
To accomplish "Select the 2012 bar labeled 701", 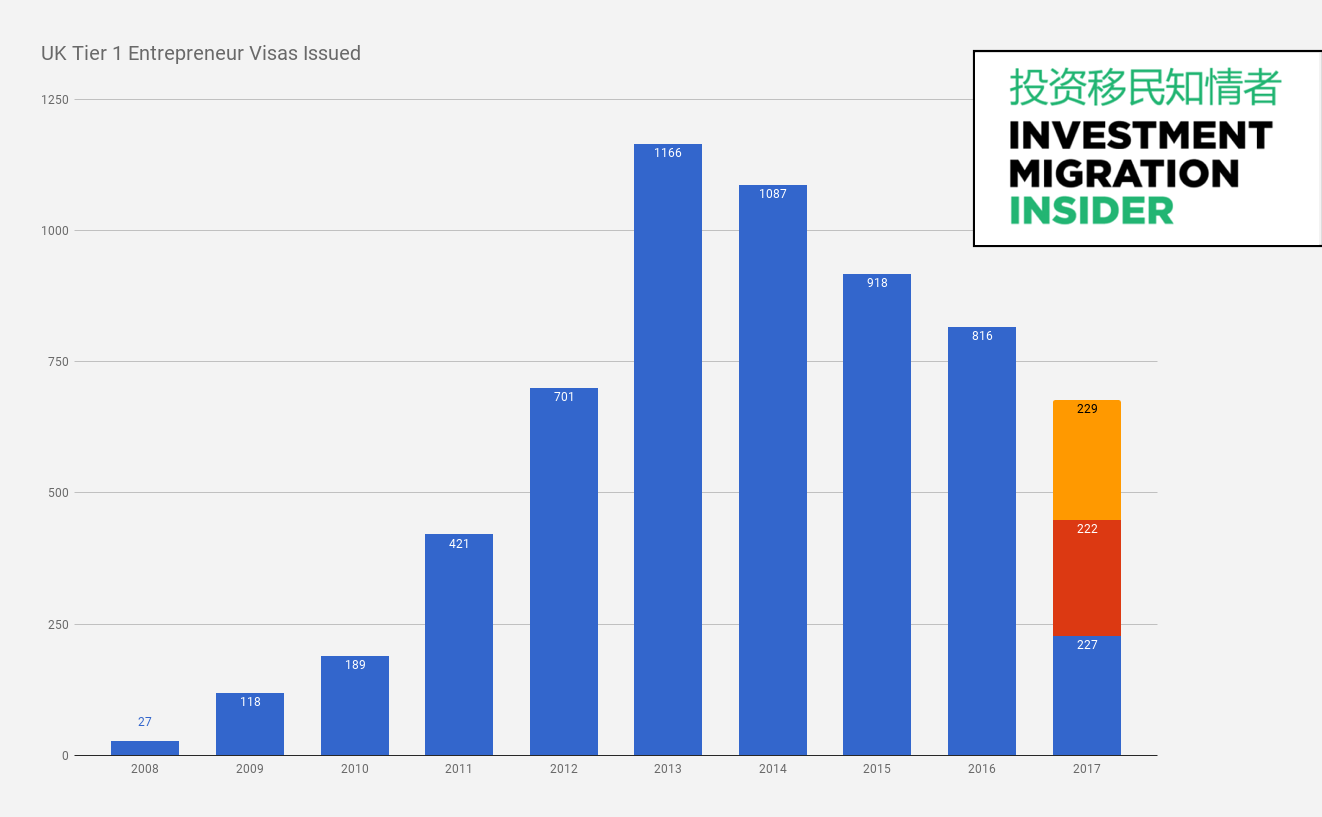I will click(564, 571).
